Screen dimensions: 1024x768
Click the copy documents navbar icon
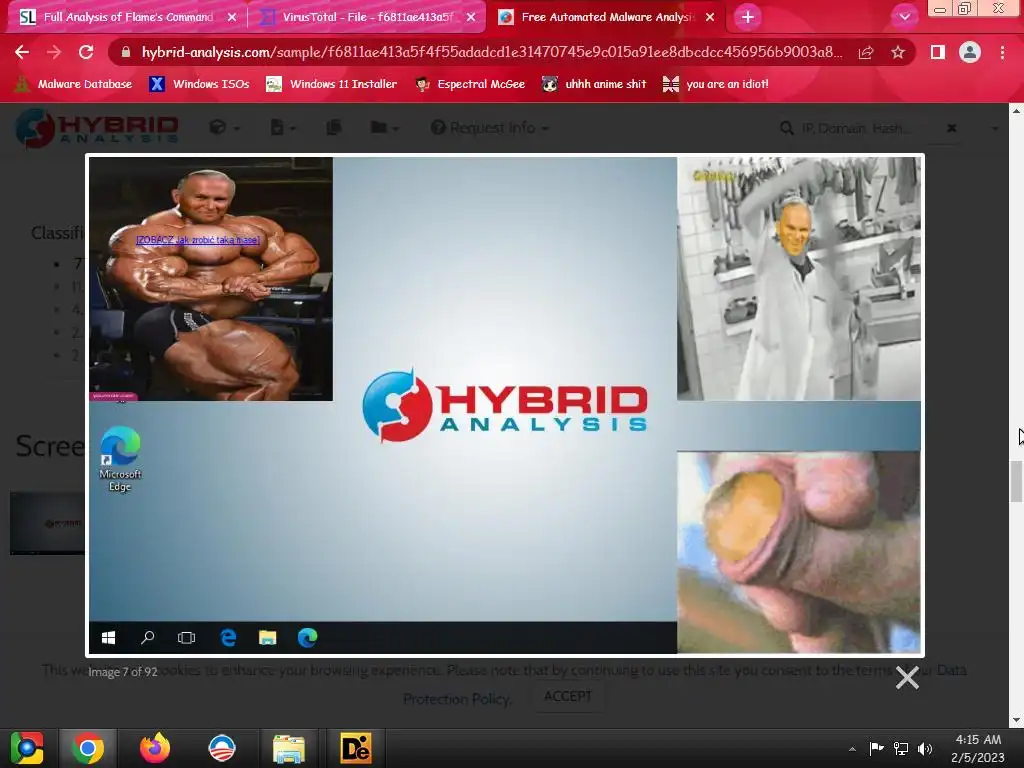click(x=334, y=127)
